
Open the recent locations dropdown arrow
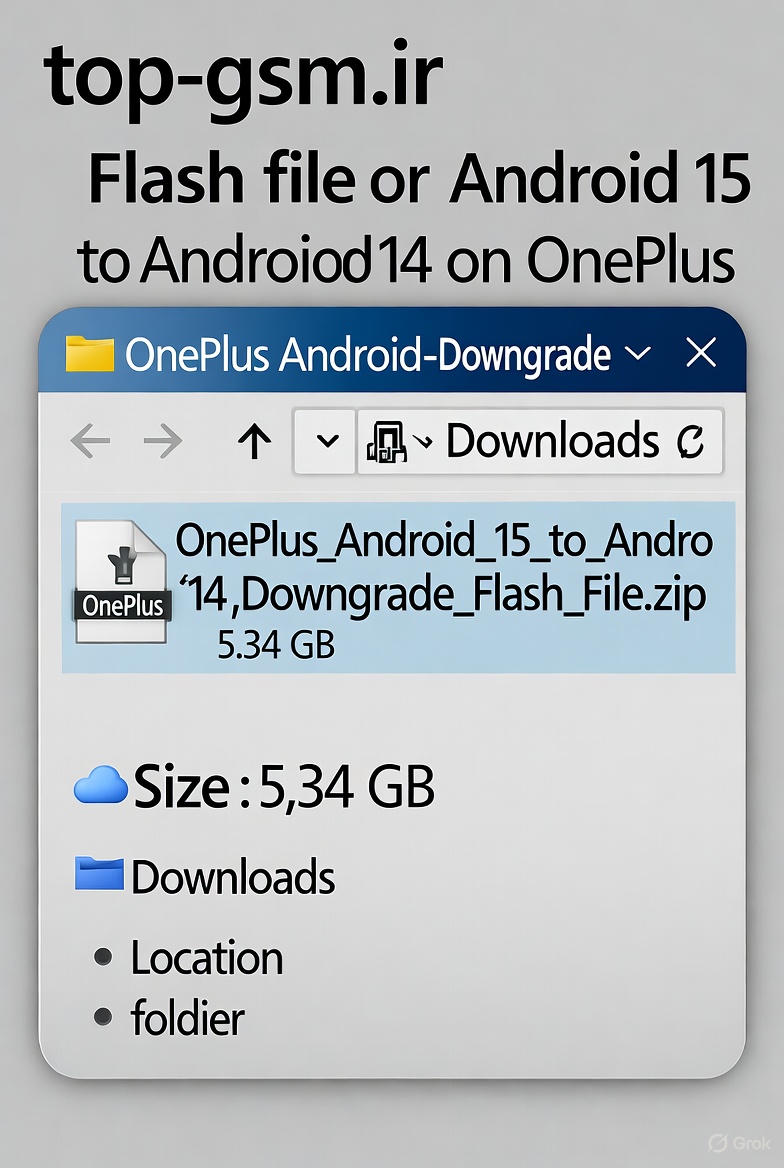tap(326, 441)
